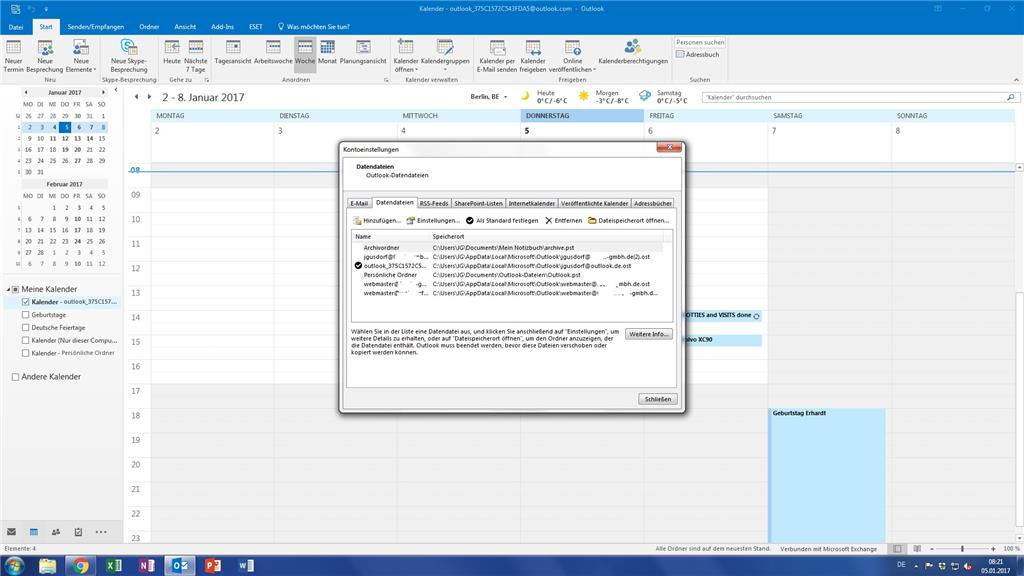This screenshot has width=1024, height=576.
Task: Open the Planungsansicht view
Action: tap(363, 52)
